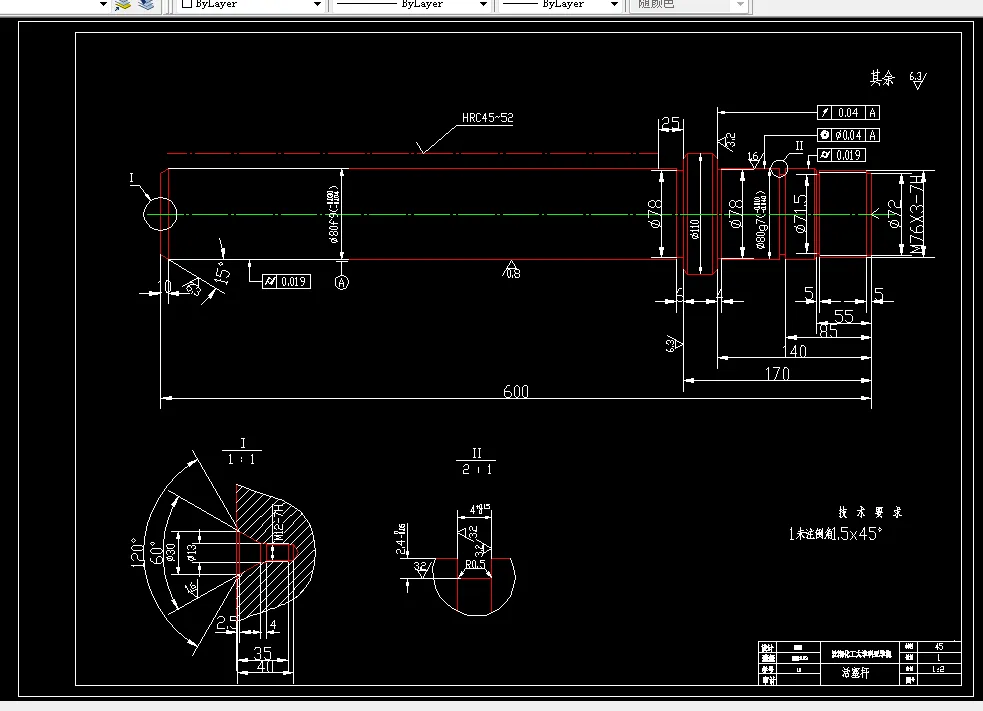Viewport: 983px width, 711px height.
Task: Select the 0.8 surface roughness symbol on shaft
Action: 512,270
